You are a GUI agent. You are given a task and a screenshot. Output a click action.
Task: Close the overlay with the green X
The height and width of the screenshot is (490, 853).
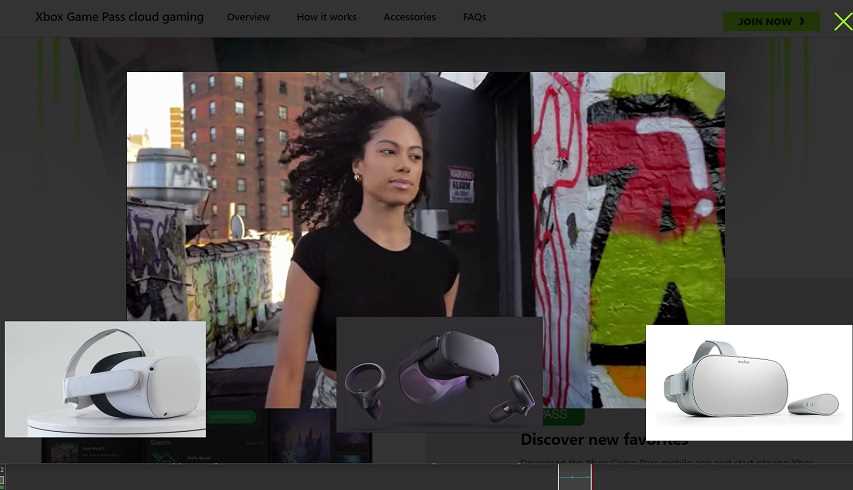pyautogui.click(x=842, y=21)
